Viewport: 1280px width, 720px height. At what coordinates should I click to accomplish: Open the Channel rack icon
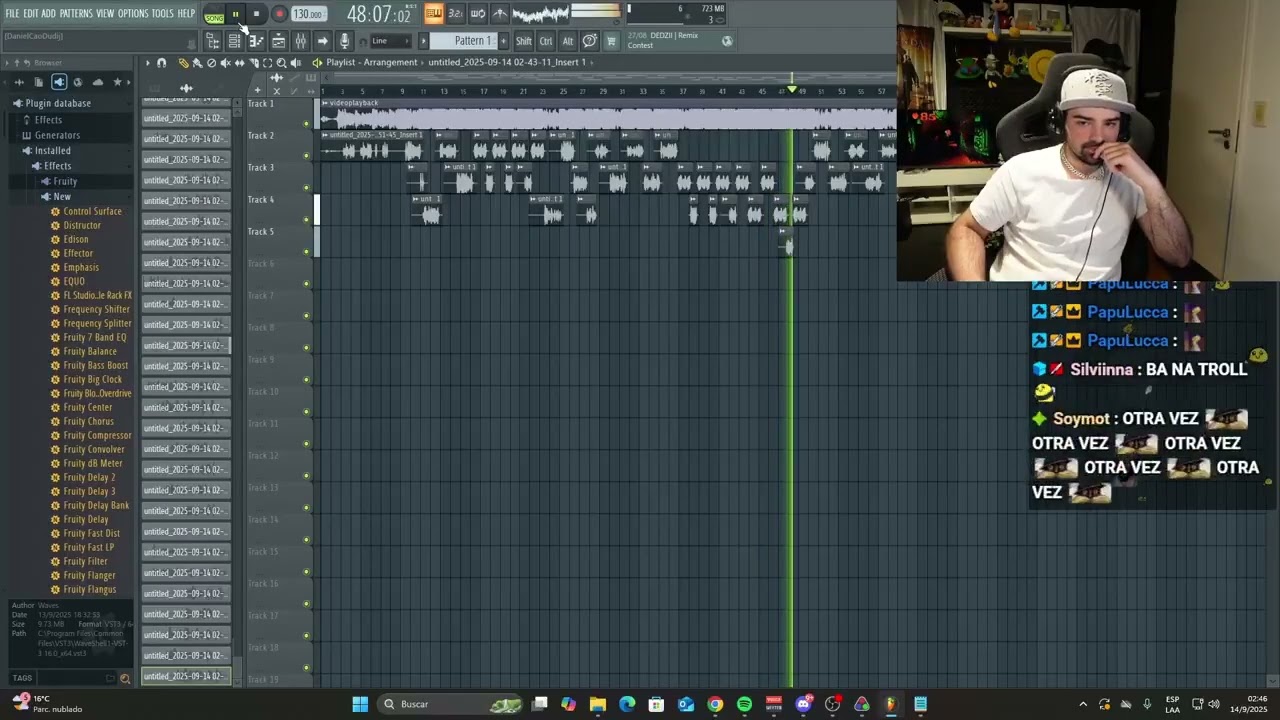tap(234, 41)
